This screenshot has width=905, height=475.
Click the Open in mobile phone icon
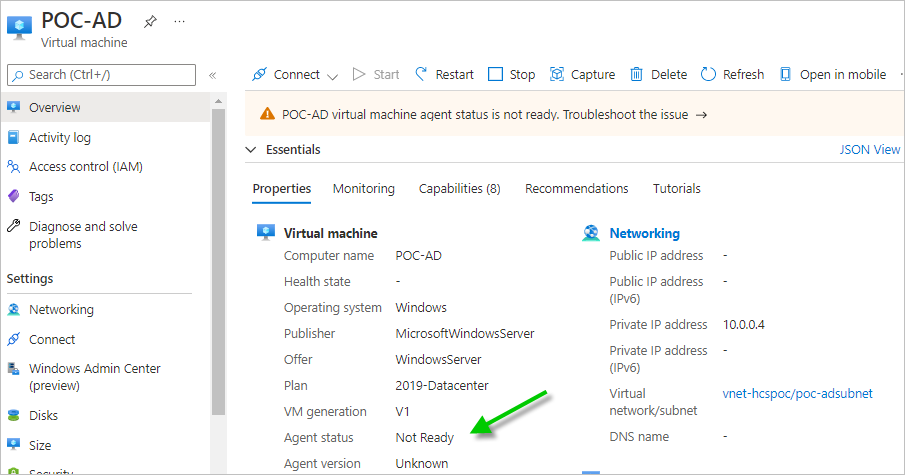(786, 74)
